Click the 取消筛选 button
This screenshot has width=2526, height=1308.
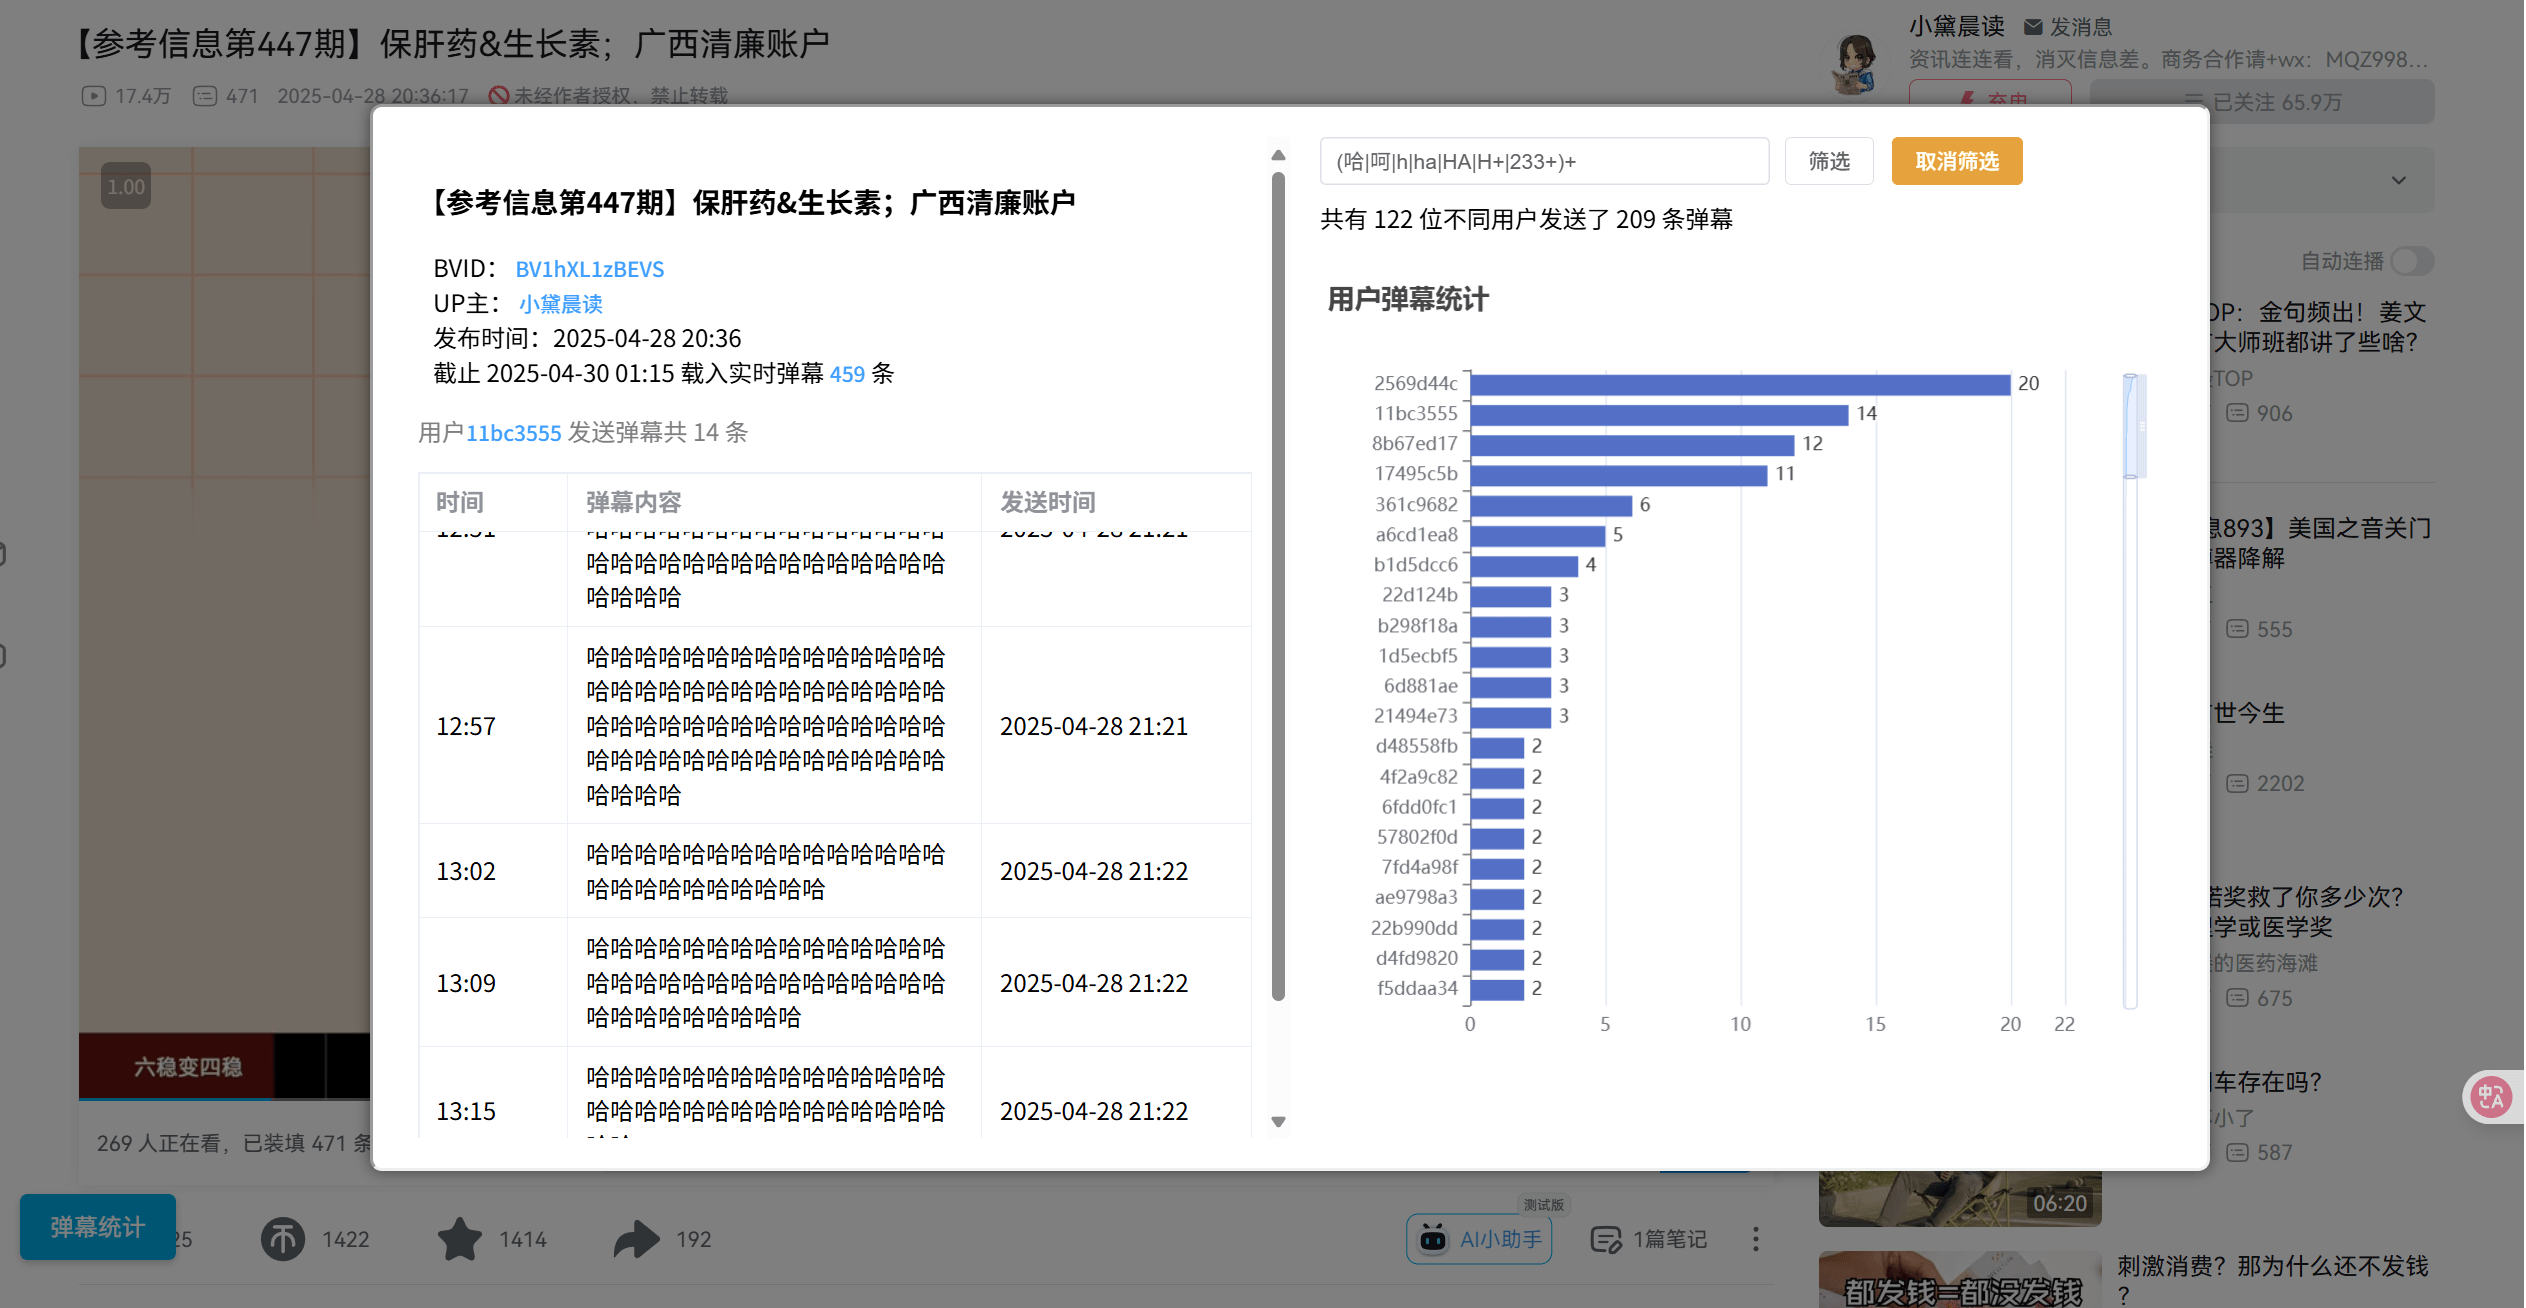pos(1956,161)
